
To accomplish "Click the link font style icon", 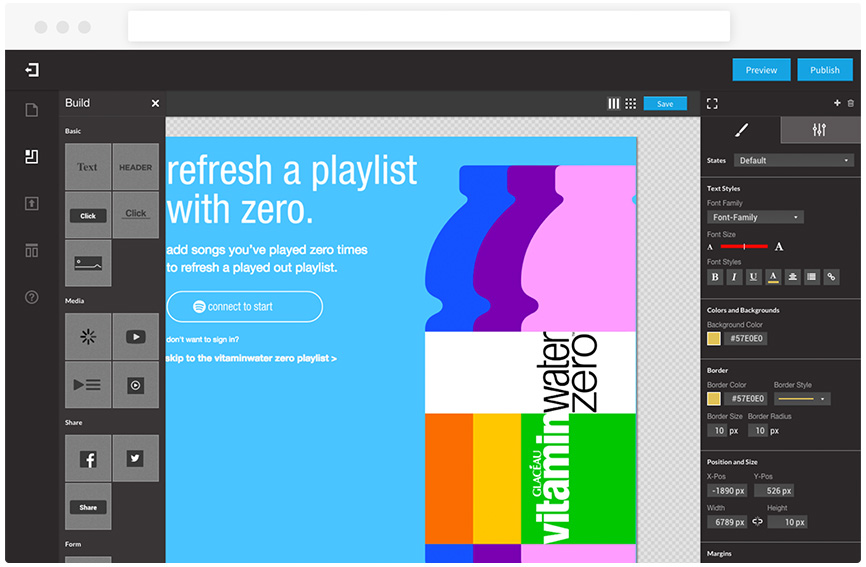I will coord(831,277).
